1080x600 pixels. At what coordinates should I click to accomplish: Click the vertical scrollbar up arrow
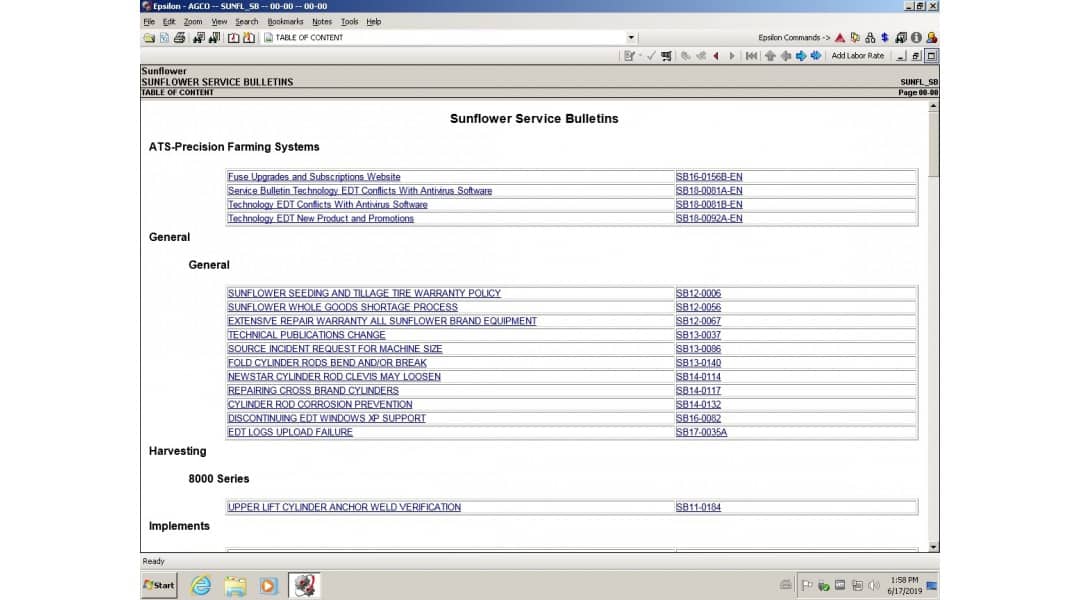(x=933, y=107)
